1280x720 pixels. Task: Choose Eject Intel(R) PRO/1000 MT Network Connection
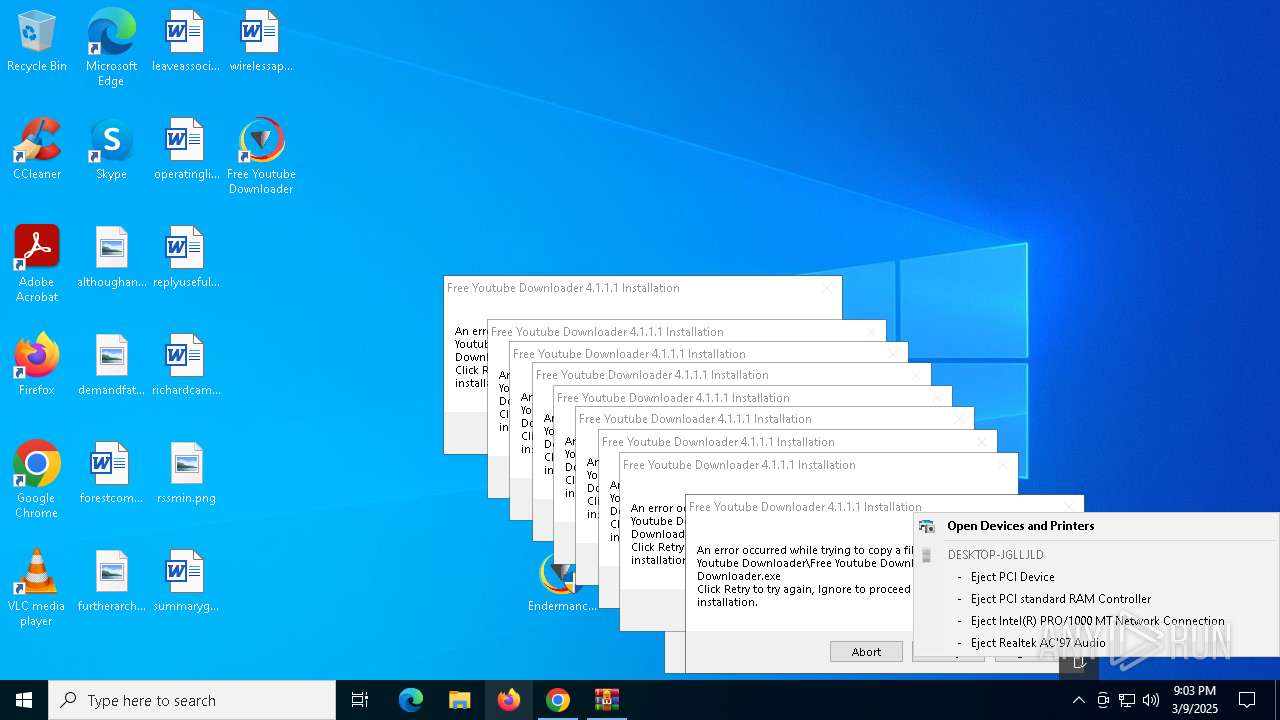click(x=1096, y=621)
